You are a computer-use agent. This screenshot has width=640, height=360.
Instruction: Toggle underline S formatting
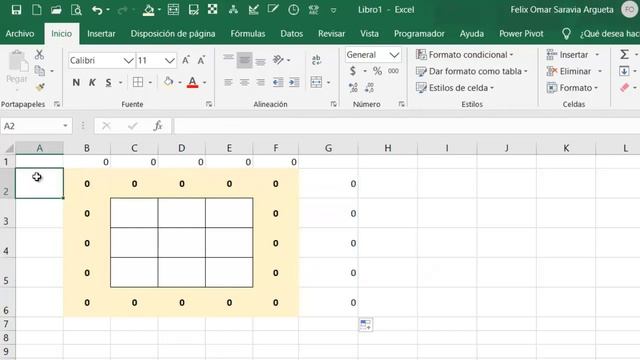tap(108, 82)
